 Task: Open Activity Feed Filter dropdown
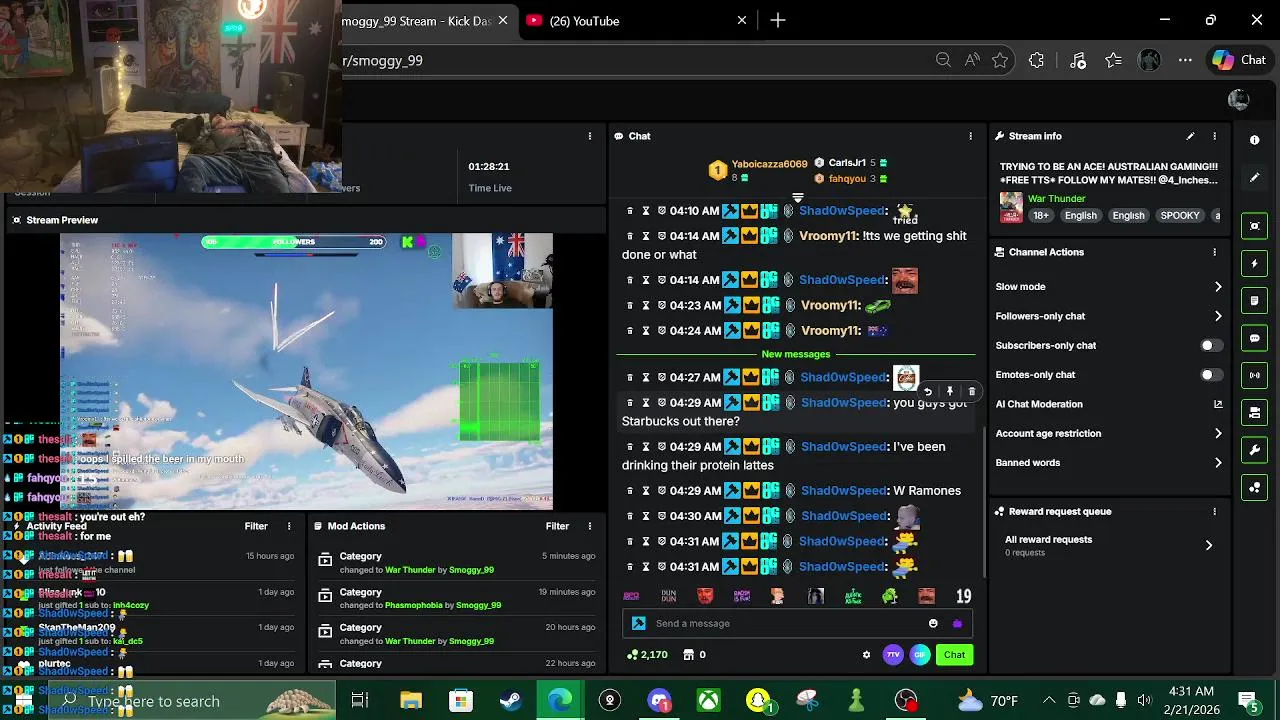[x=256, y=526]
